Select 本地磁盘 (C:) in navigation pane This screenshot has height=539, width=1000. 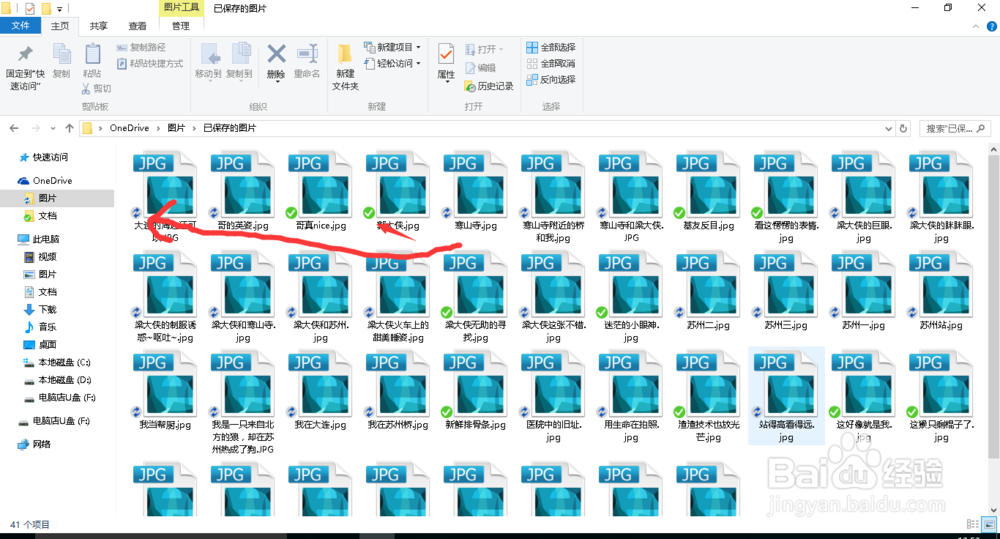click(64, 362)
